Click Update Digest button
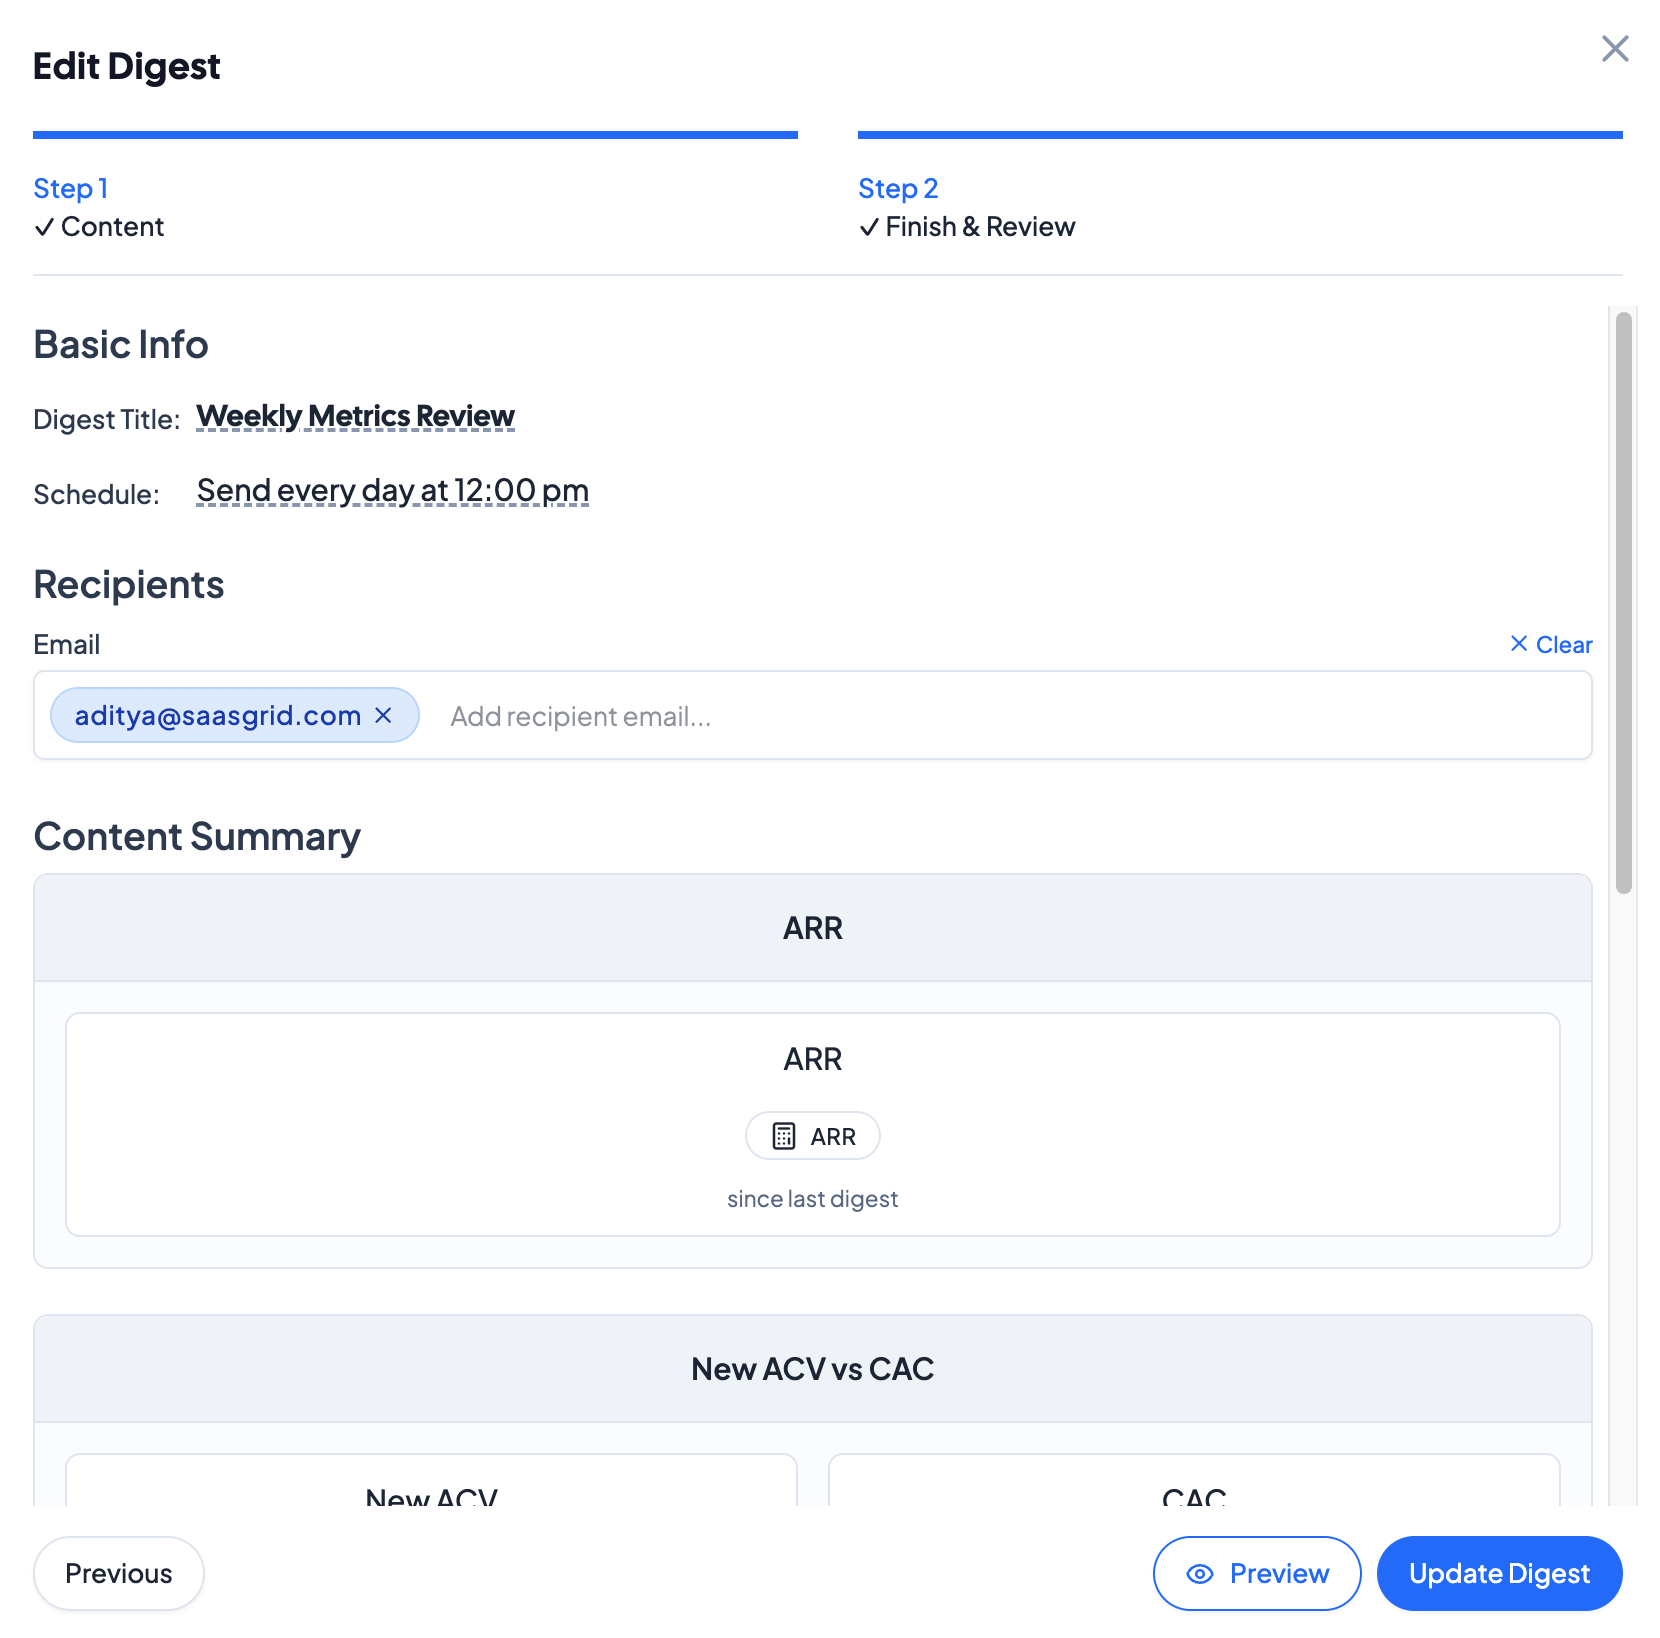 pos(1498,1574)
